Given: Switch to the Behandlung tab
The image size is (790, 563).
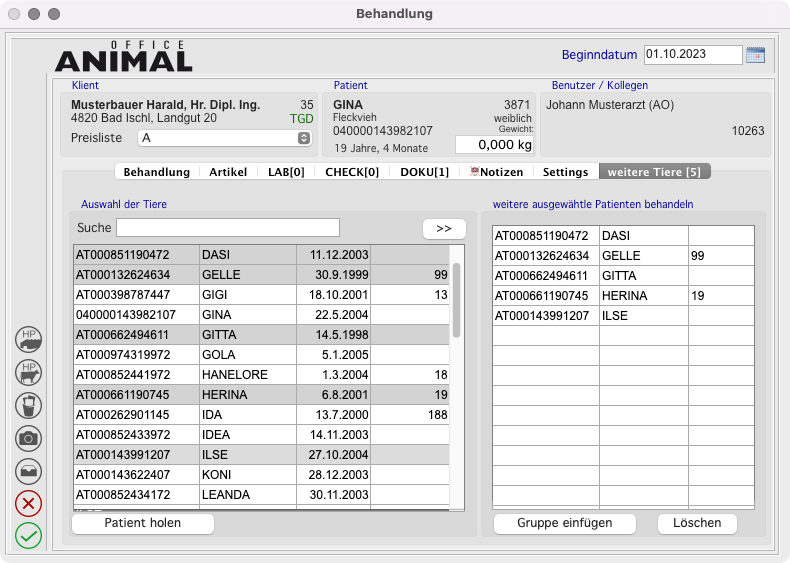Looking at the screenshot, I should pyautogui.click(x=156, y=172).
